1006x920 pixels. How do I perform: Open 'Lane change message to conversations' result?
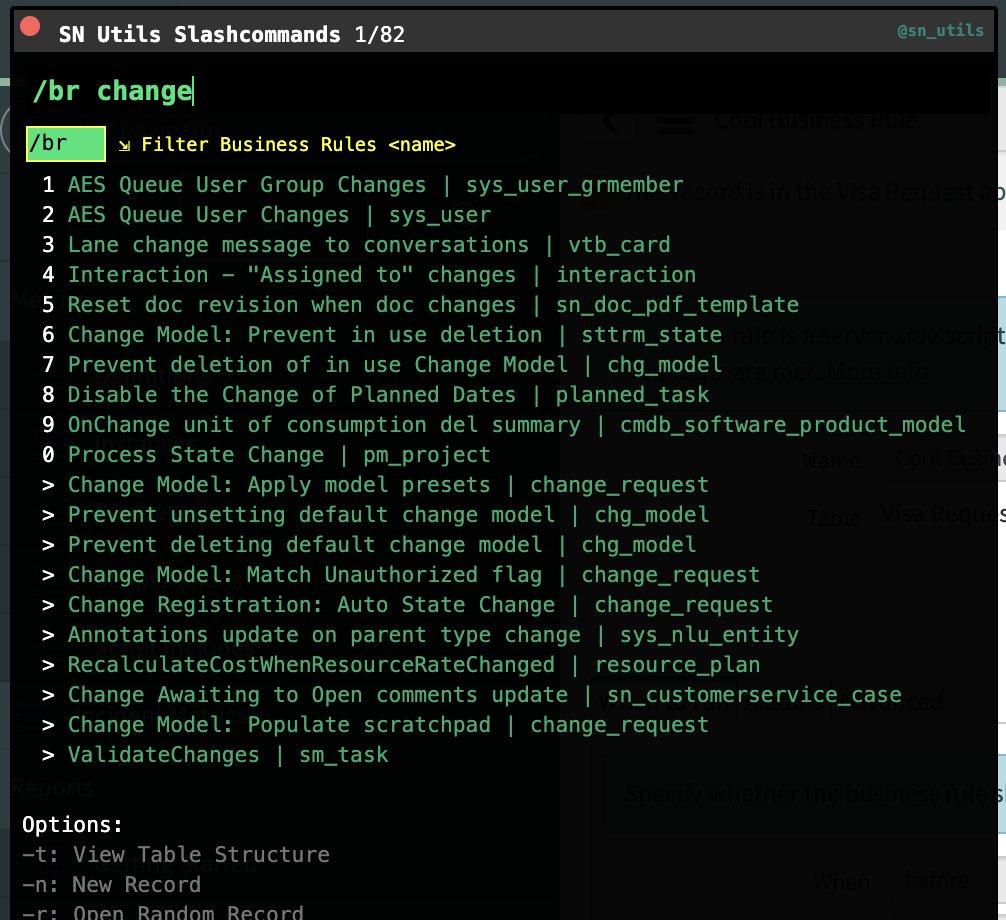pyautogui.click(x=369, y=244)
